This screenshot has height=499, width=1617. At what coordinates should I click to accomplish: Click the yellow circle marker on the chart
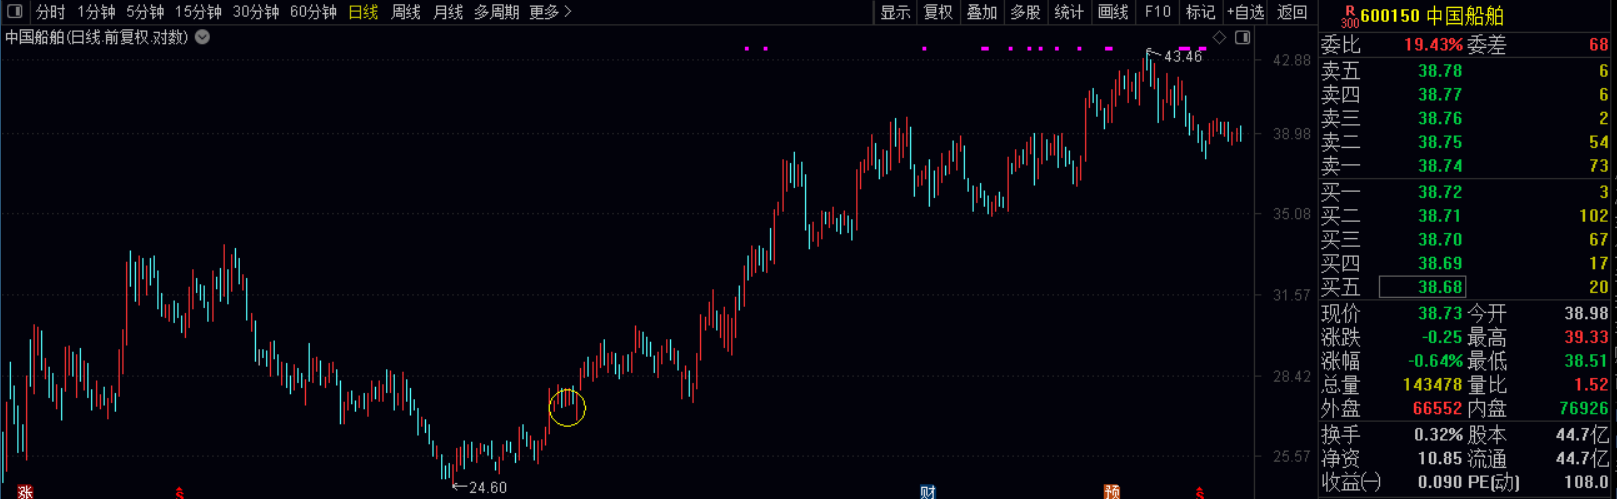567,407
